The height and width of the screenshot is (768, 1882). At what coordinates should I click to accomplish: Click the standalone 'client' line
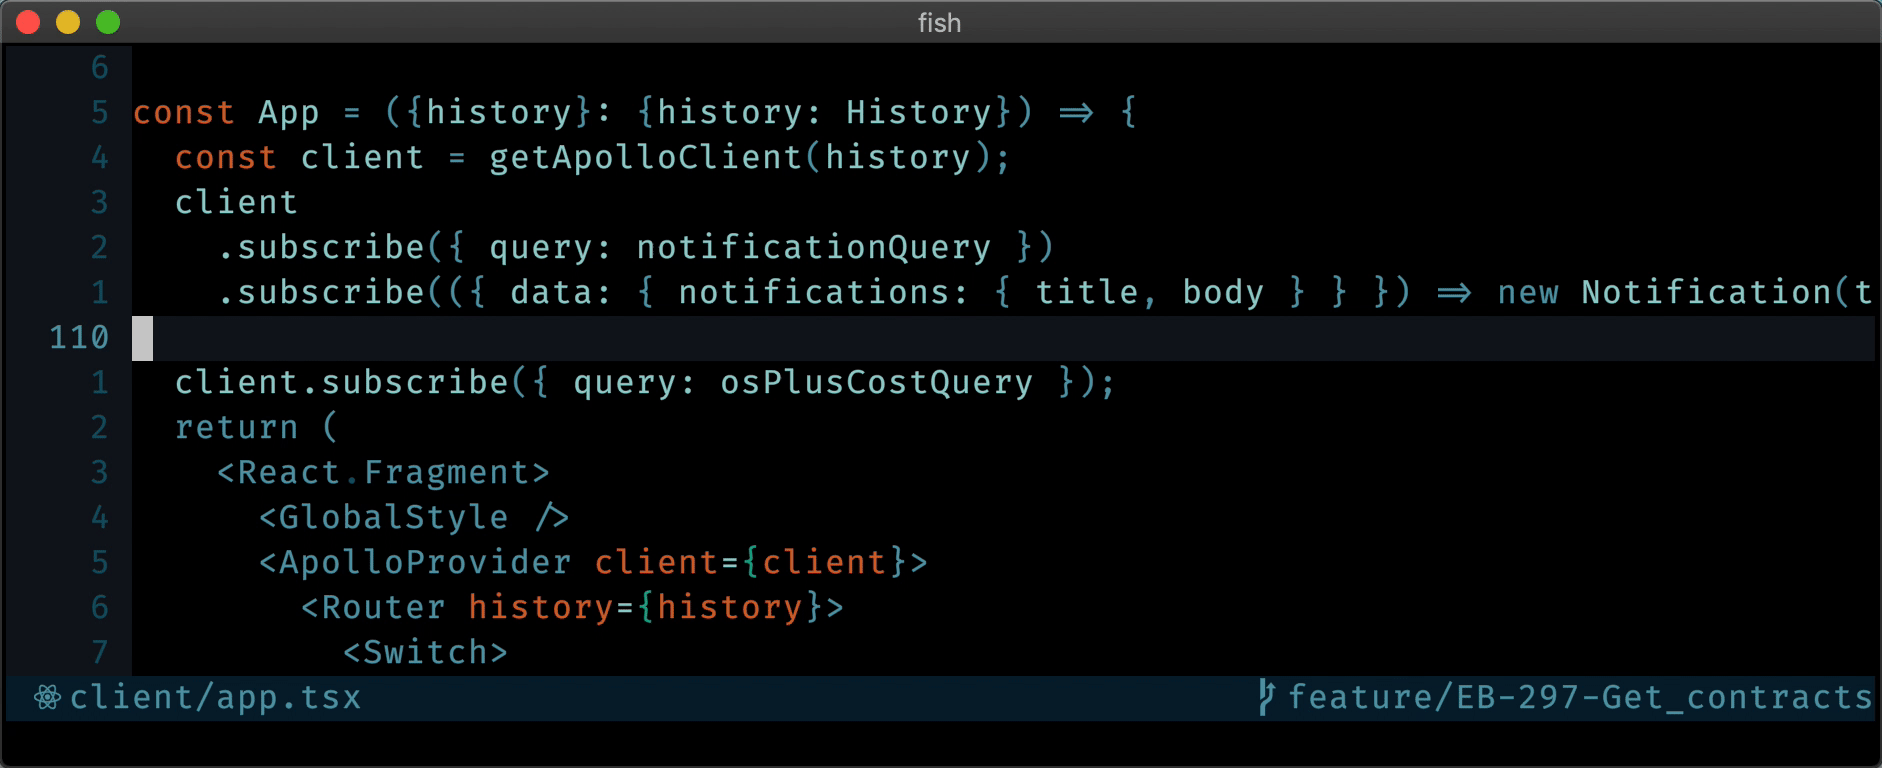[237, 202]
